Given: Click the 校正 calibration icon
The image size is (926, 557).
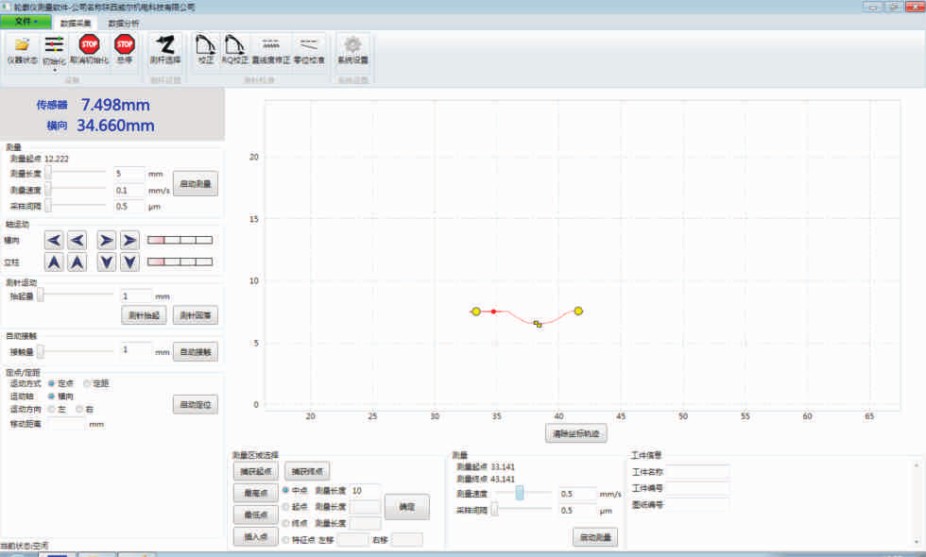Looking at the screenshot, I should [206, 47].
